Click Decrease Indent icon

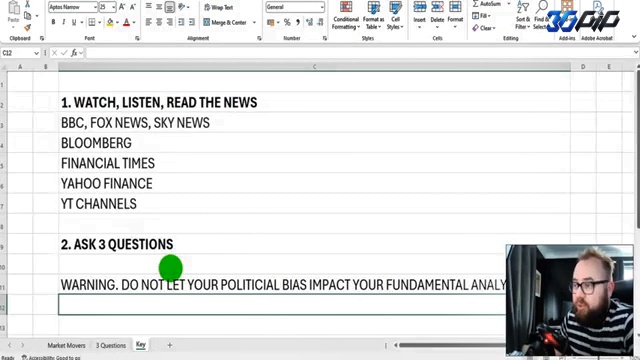pyautogui.click(x=181, y=22)
